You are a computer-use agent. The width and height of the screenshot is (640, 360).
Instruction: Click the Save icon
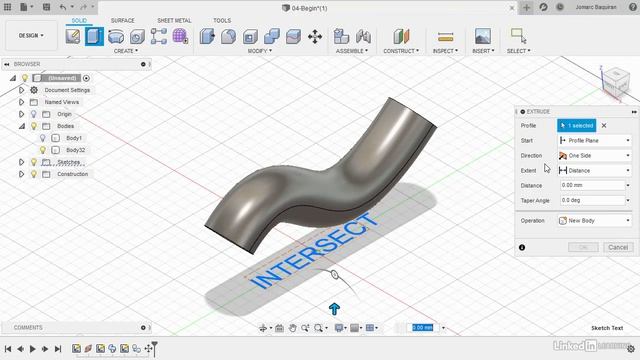click(47, 7)
